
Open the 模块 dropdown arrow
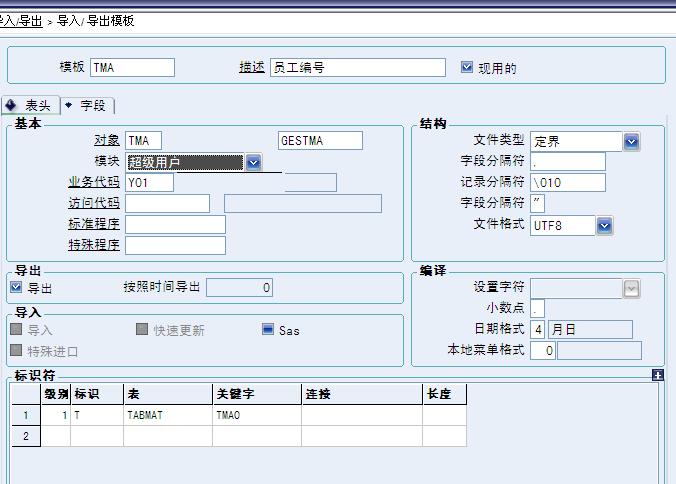click(x=253, y=162)
